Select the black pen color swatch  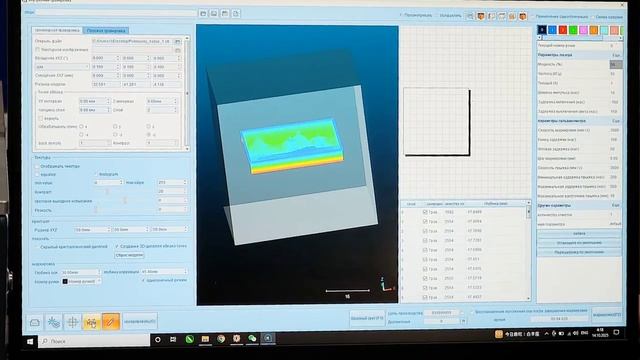point(542,30)
